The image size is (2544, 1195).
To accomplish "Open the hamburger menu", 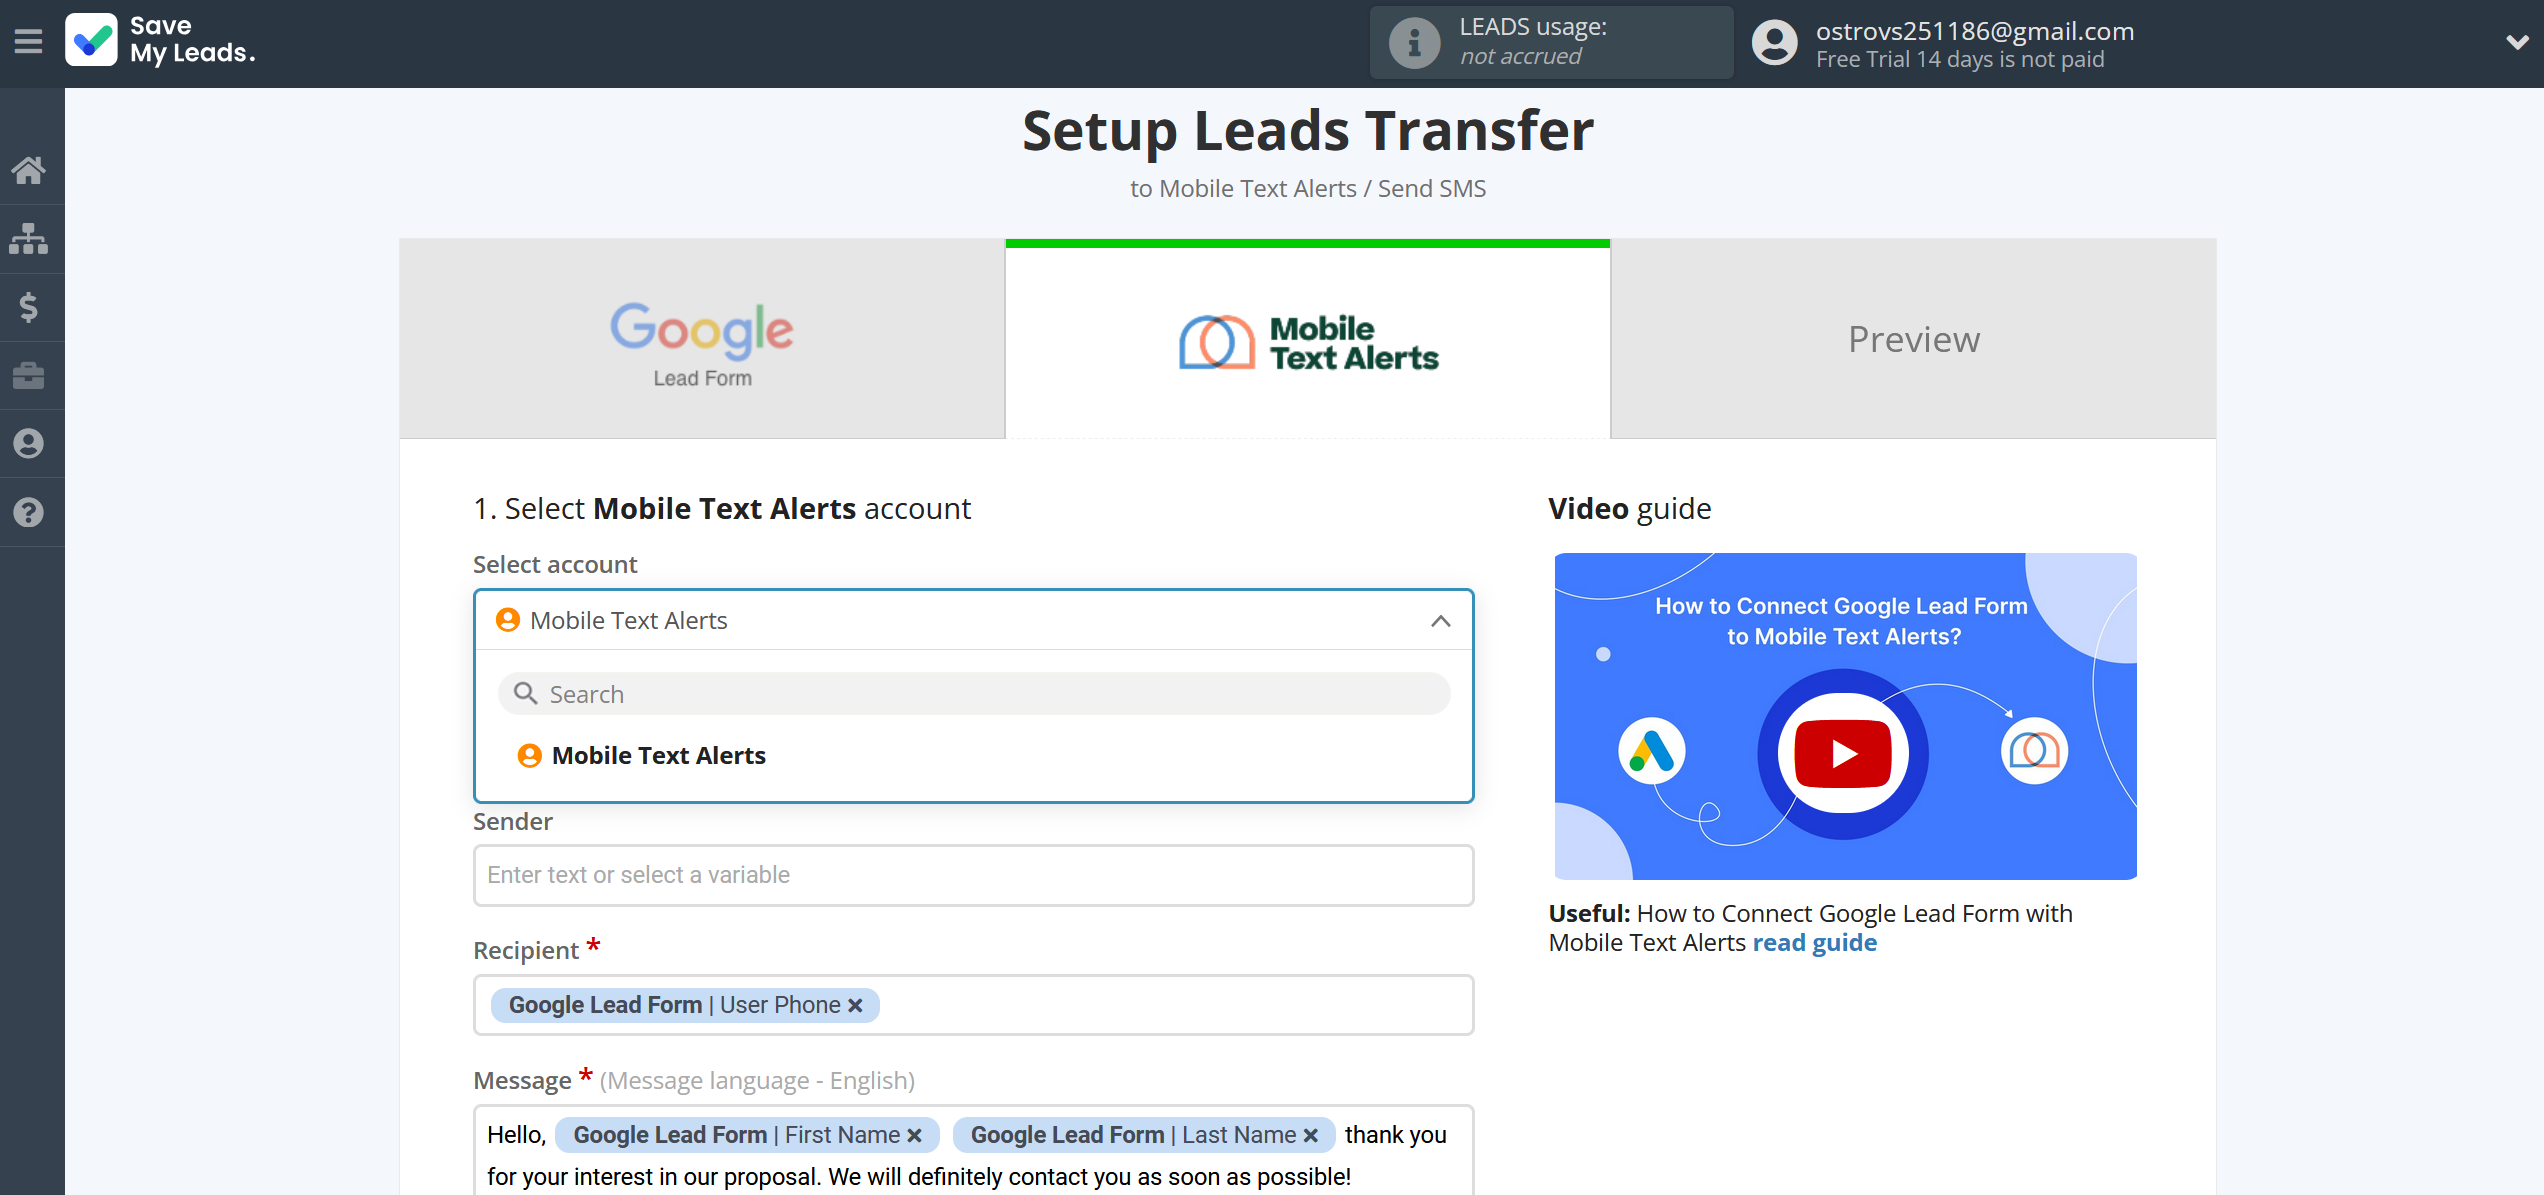I will coord(28,41).
